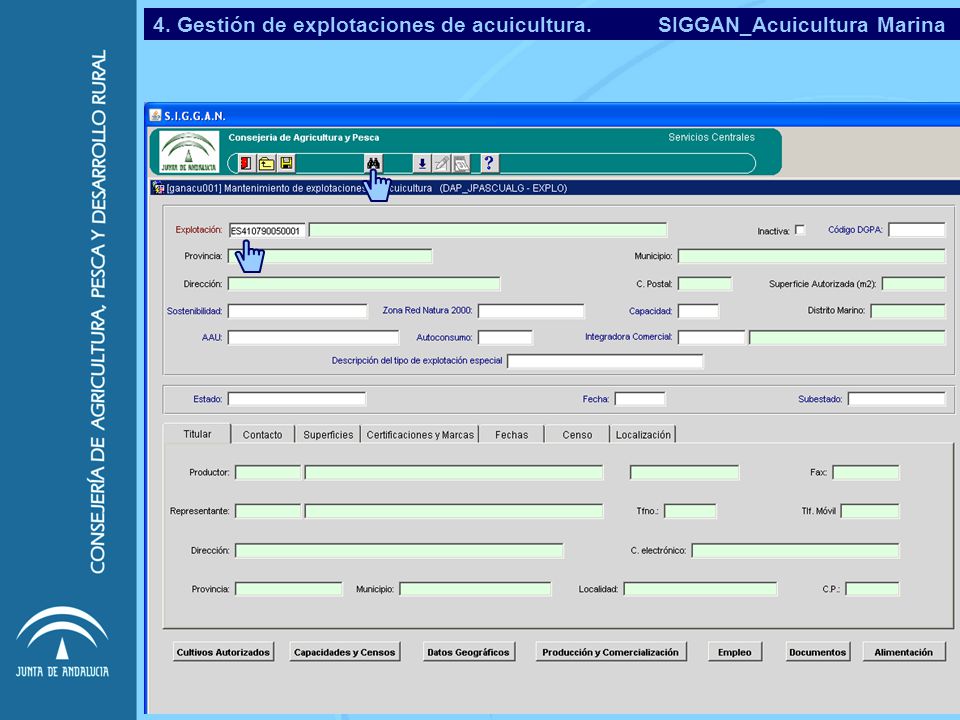
Task: Click the Explotación code field ES410790050001
Action: pos(266,230)
